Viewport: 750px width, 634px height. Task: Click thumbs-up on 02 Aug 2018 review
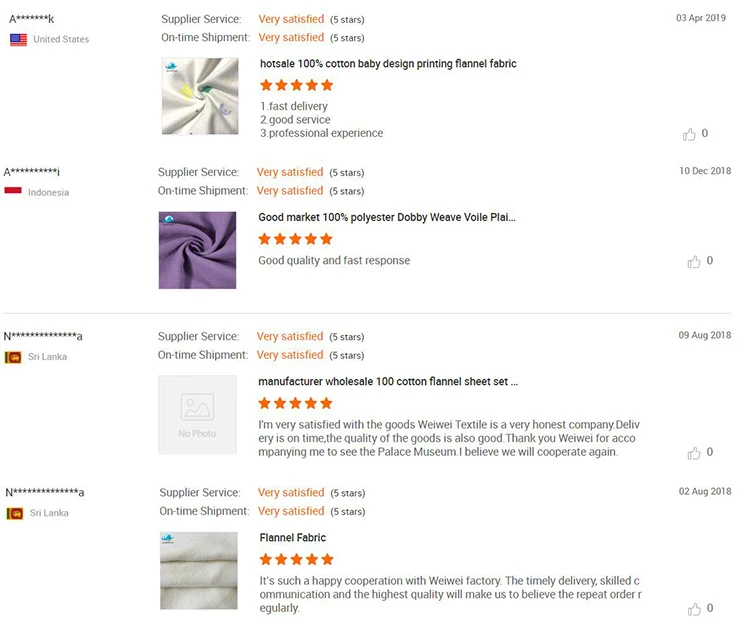(694, 609)
